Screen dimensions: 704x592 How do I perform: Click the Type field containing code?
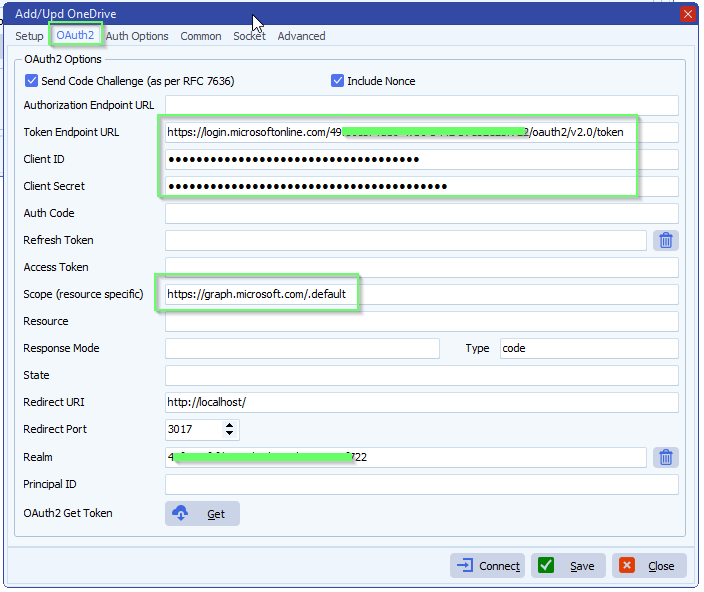click(x=589, y=348)
